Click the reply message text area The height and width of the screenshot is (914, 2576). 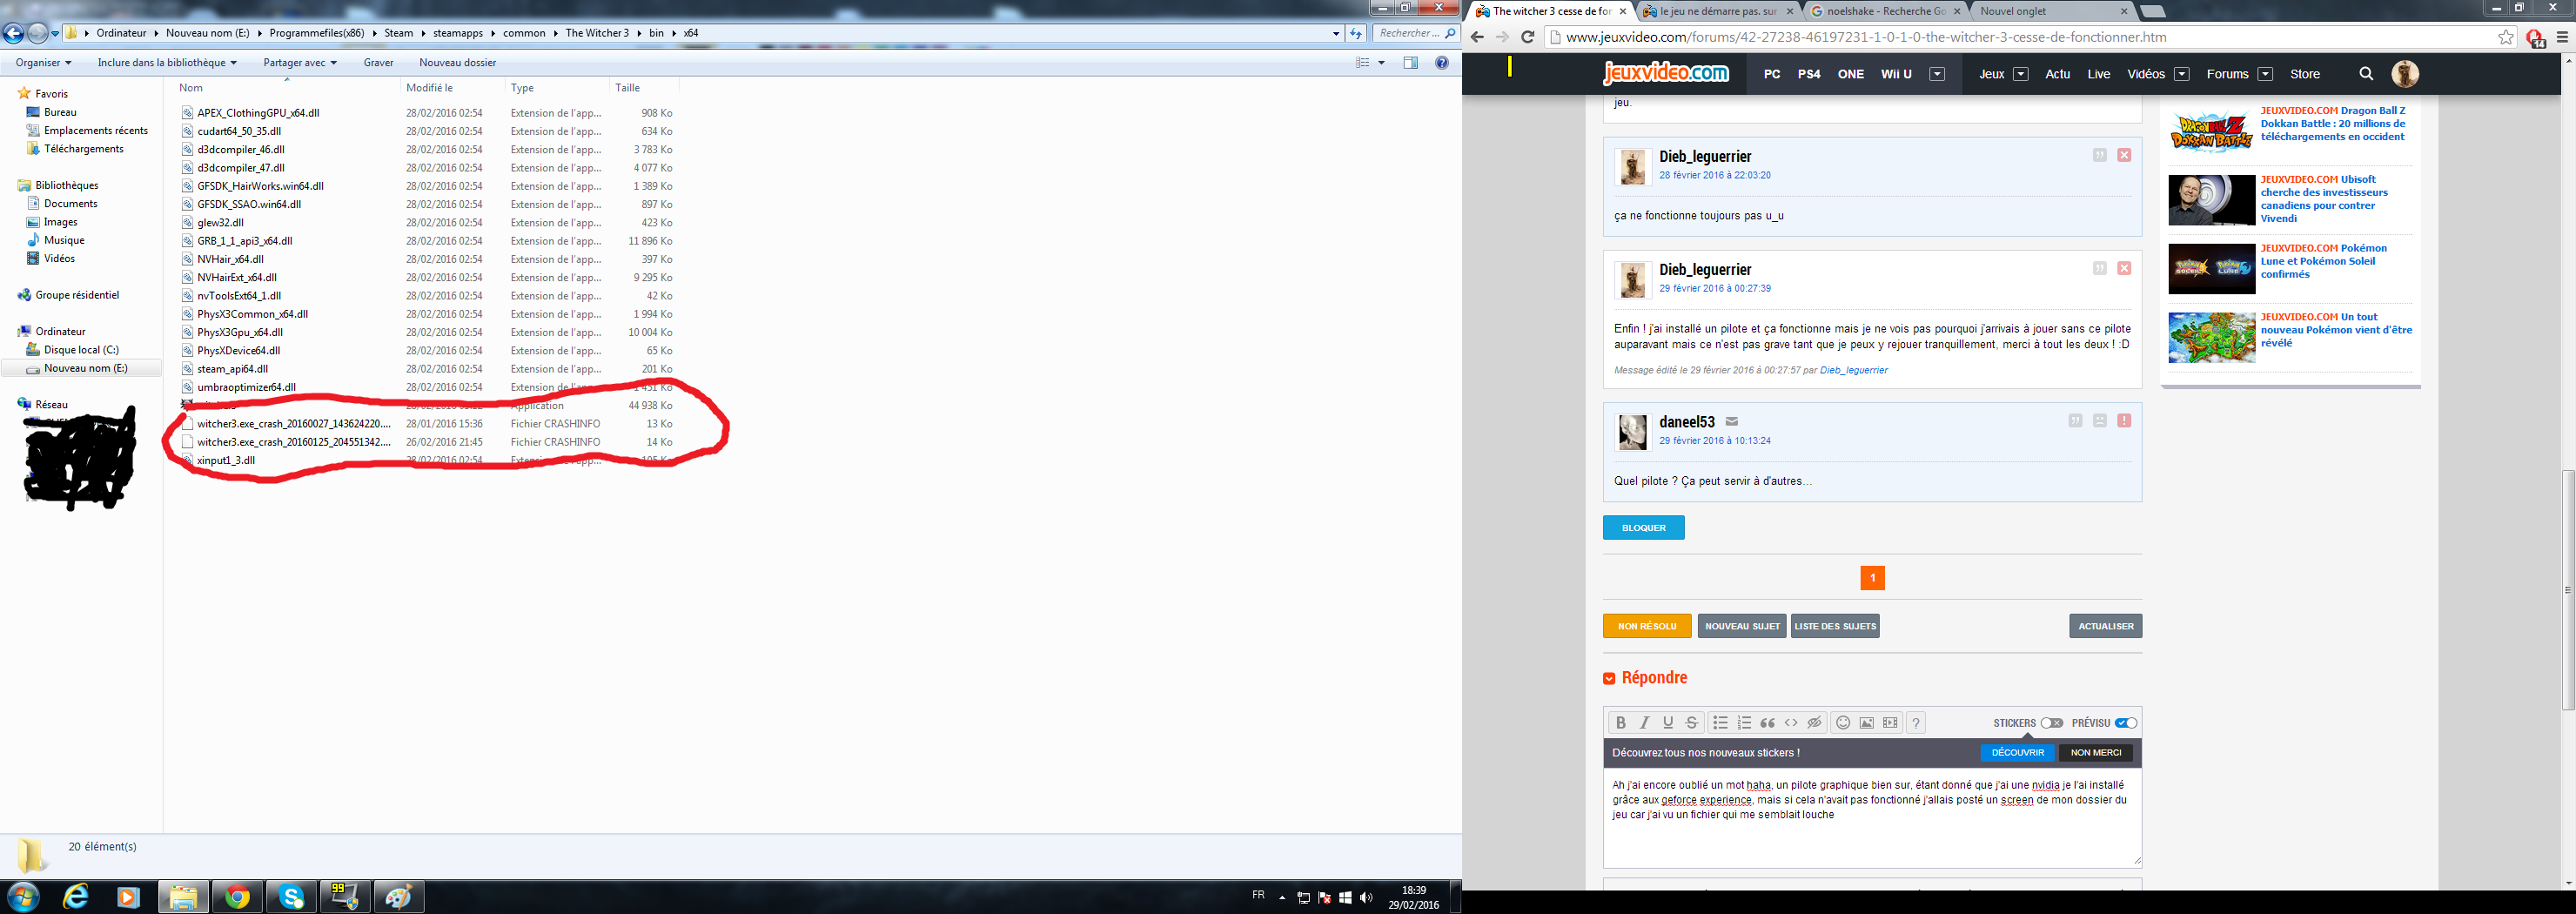coord(1872,817)
